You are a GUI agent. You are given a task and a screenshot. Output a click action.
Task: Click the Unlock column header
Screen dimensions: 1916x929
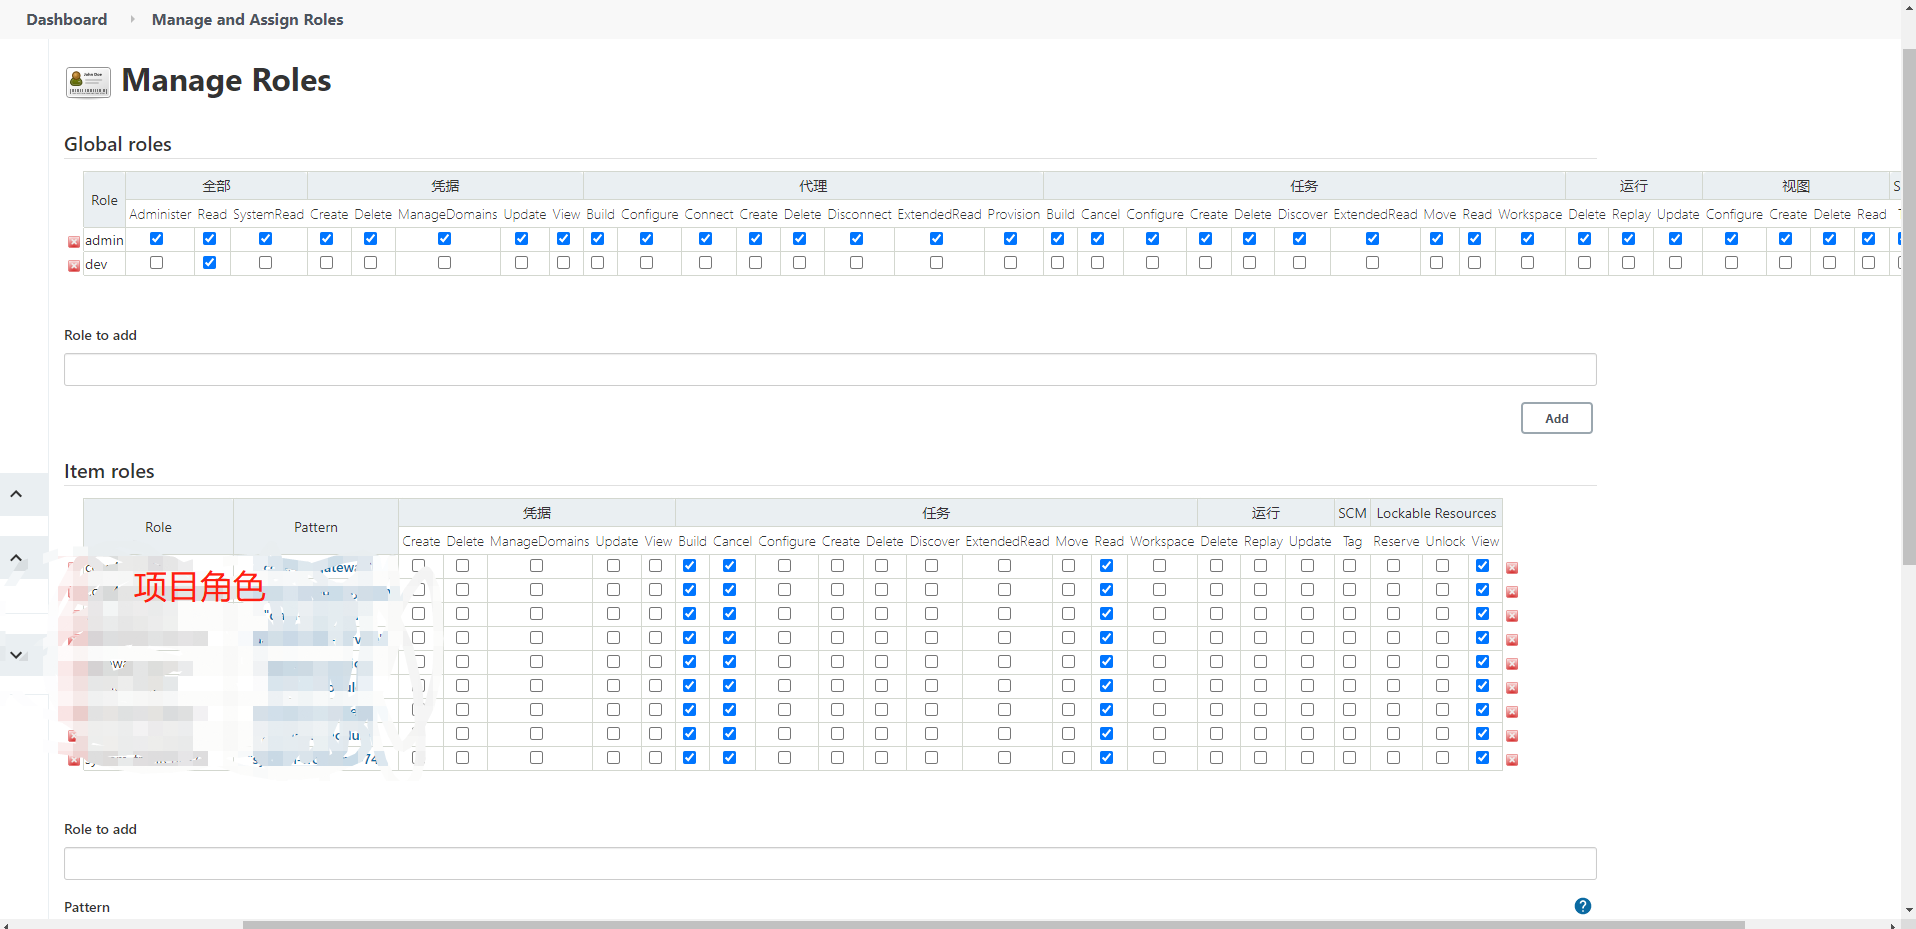1445,541
